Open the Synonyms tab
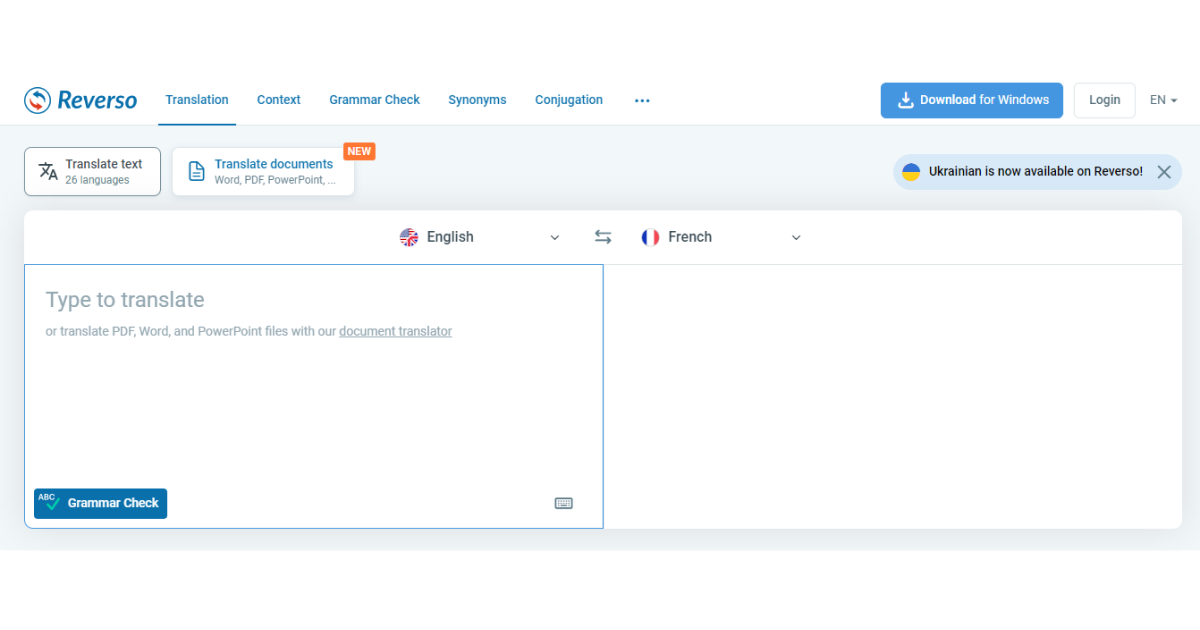Screen dimensions: 1200x630 tap(477, 100)
